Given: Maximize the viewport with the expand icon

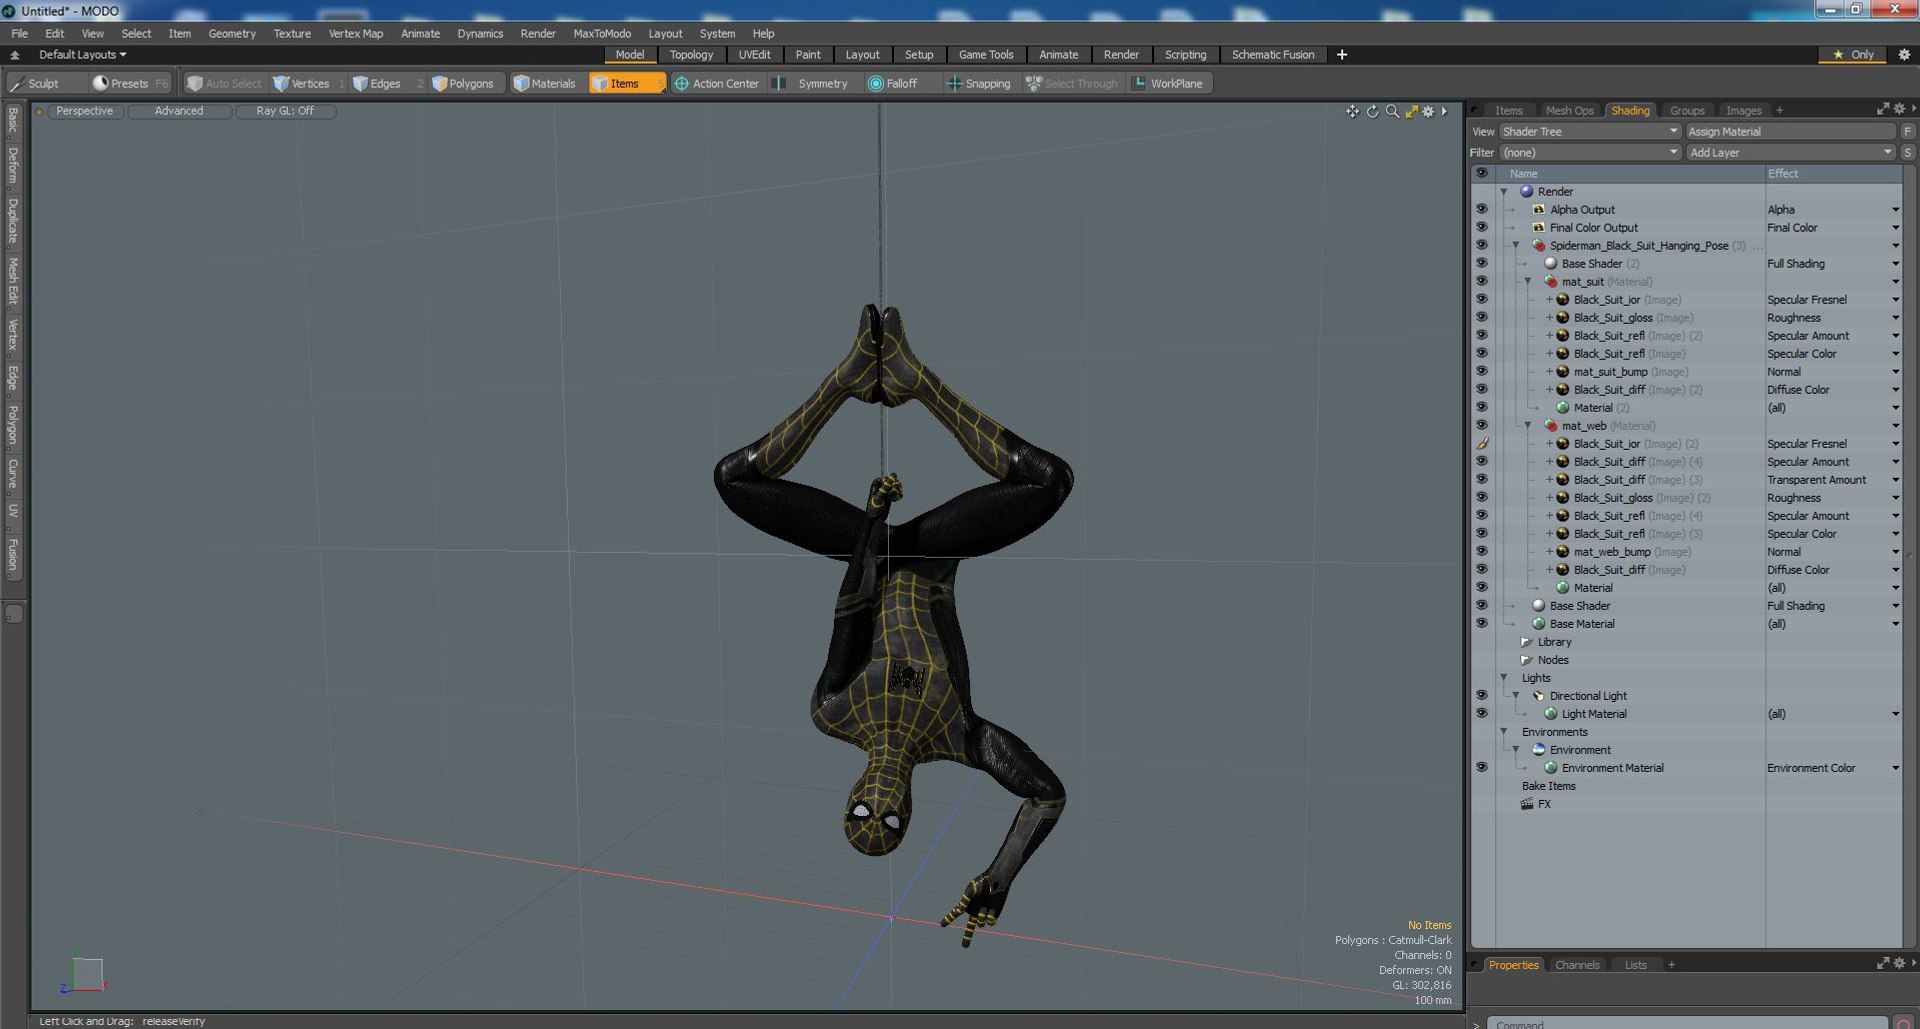Looking at the screenshot, I should coord(1411,111).
